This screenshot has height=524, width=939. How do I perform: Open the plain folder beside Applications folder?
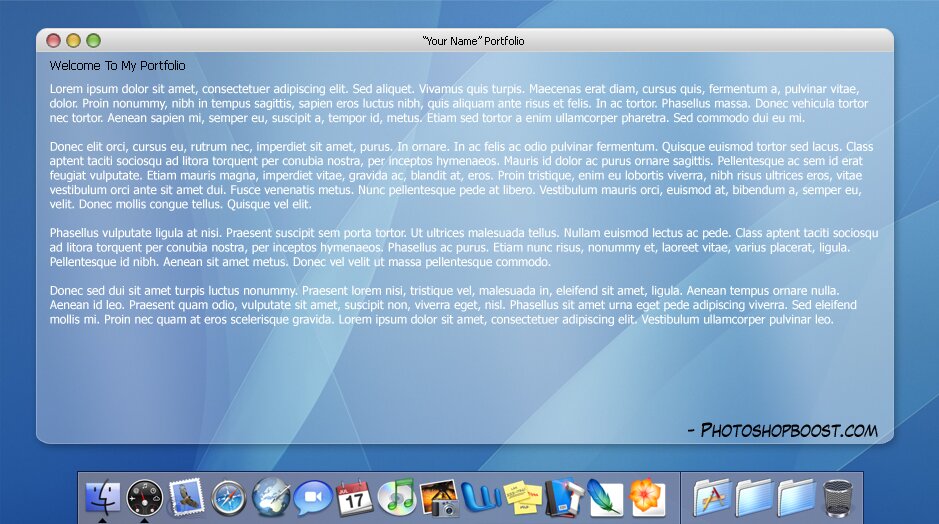coord(754,498)
